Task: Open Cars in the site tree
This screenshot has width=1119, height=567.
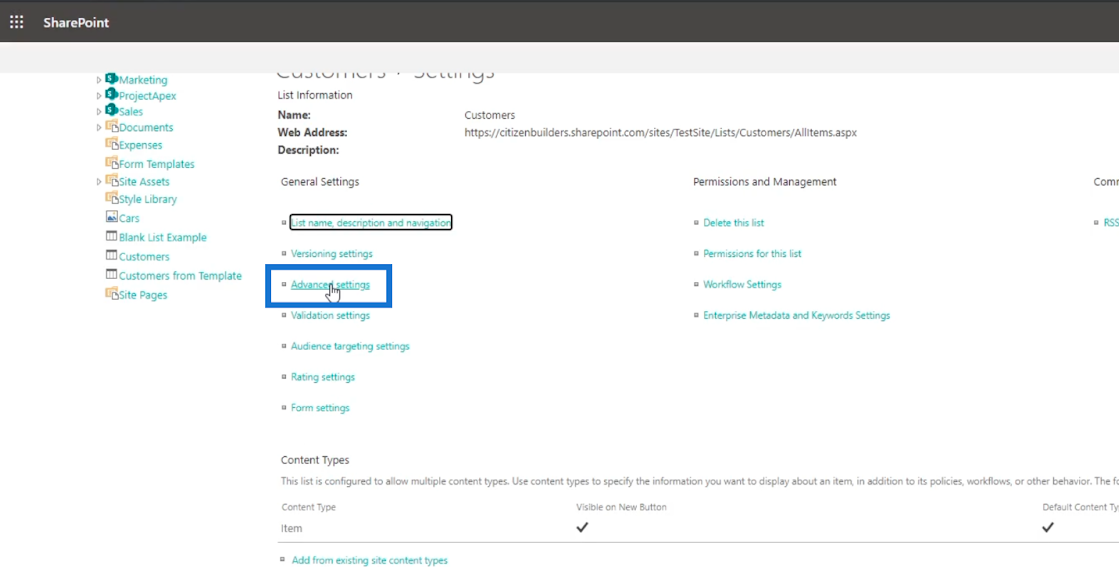Action: [x=128, y=218]
